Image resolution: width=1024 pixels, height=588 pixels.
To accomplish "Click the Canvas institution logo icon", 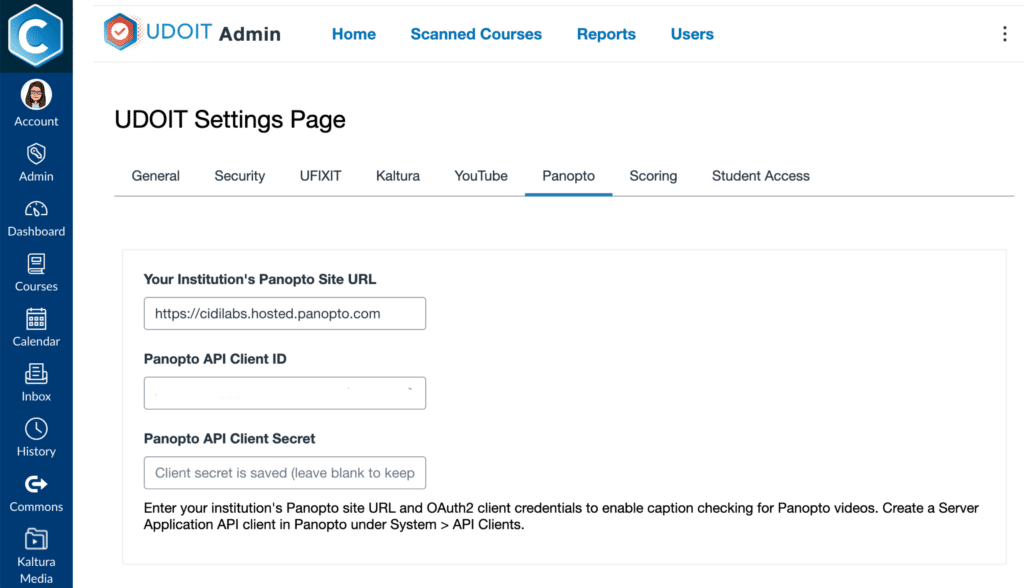I will coord(36,35).
